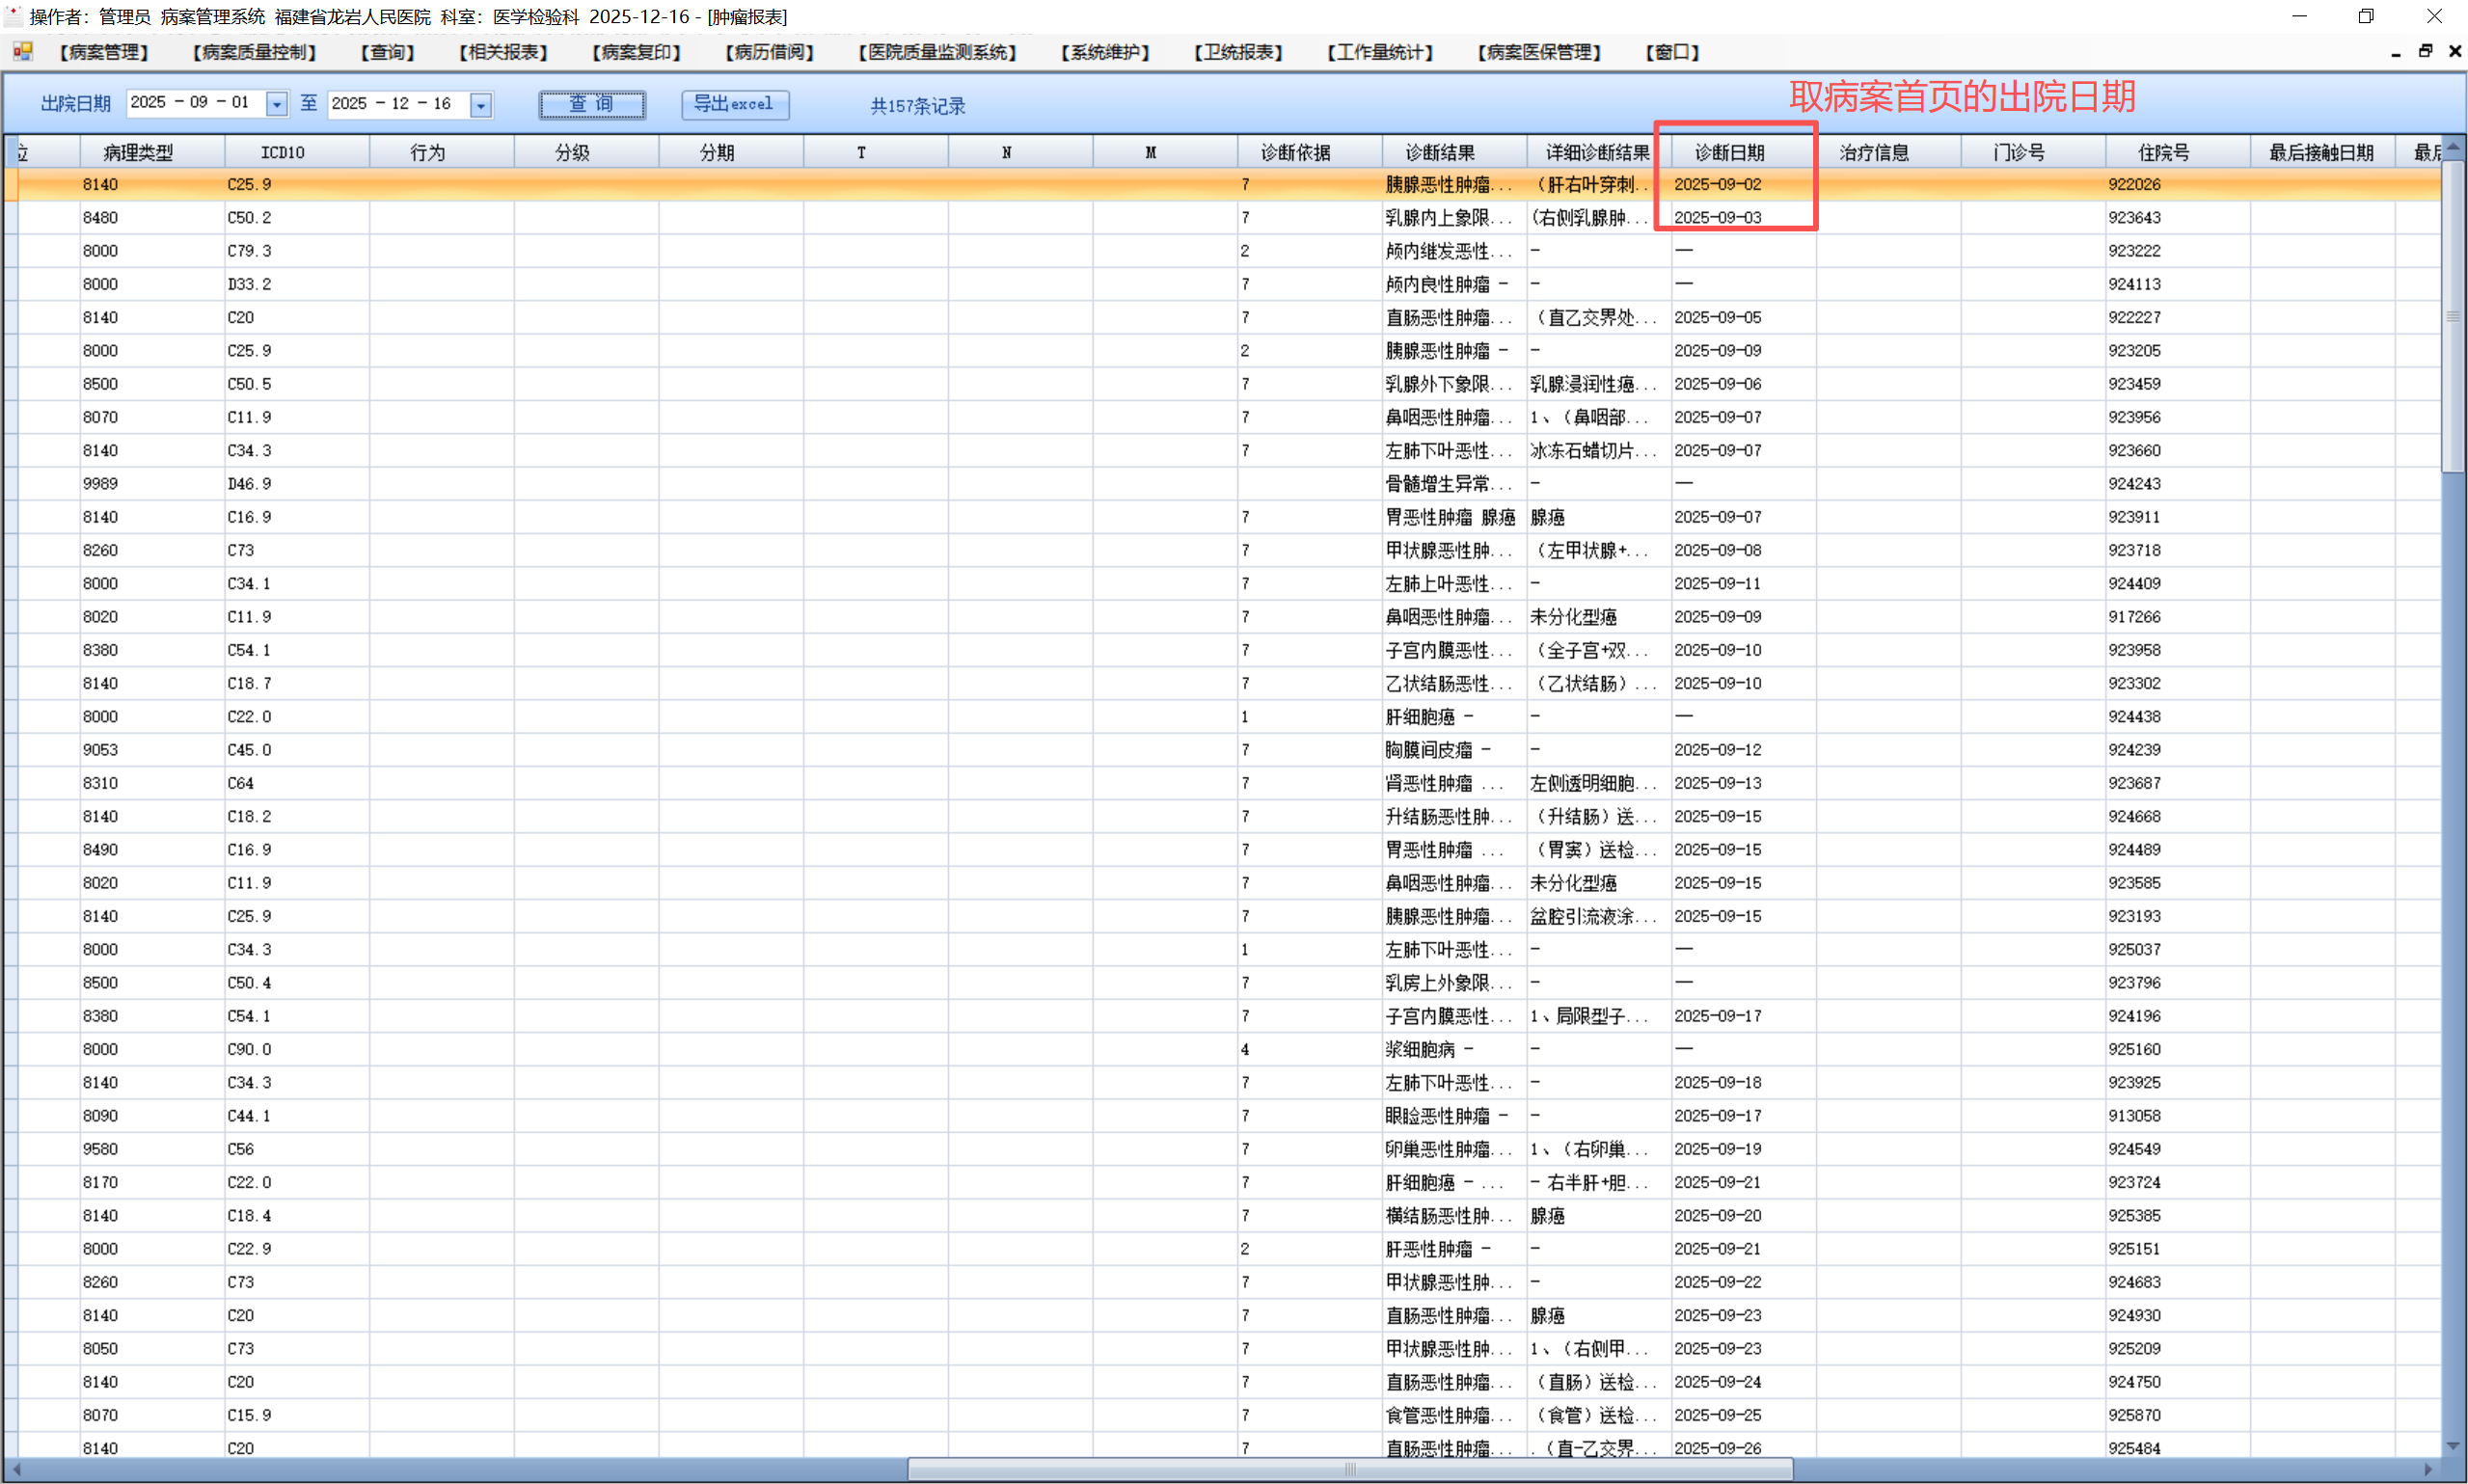Click the 诊断日期 column header
The height and width of the screenshot is (1484, 2468).
coord(1729,152)
